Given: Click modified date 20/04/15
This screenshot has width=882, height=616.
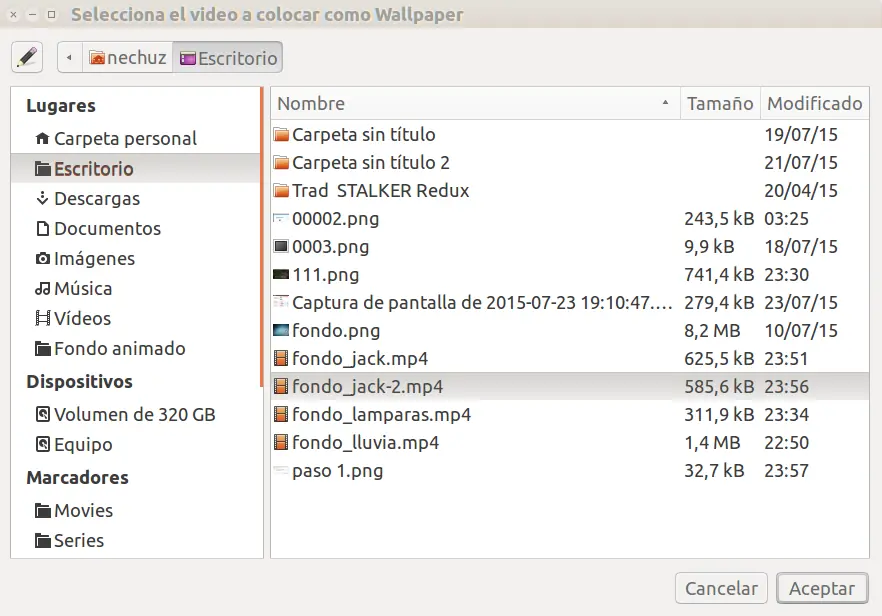Looking at the screenshot, I should click(800, 191).
